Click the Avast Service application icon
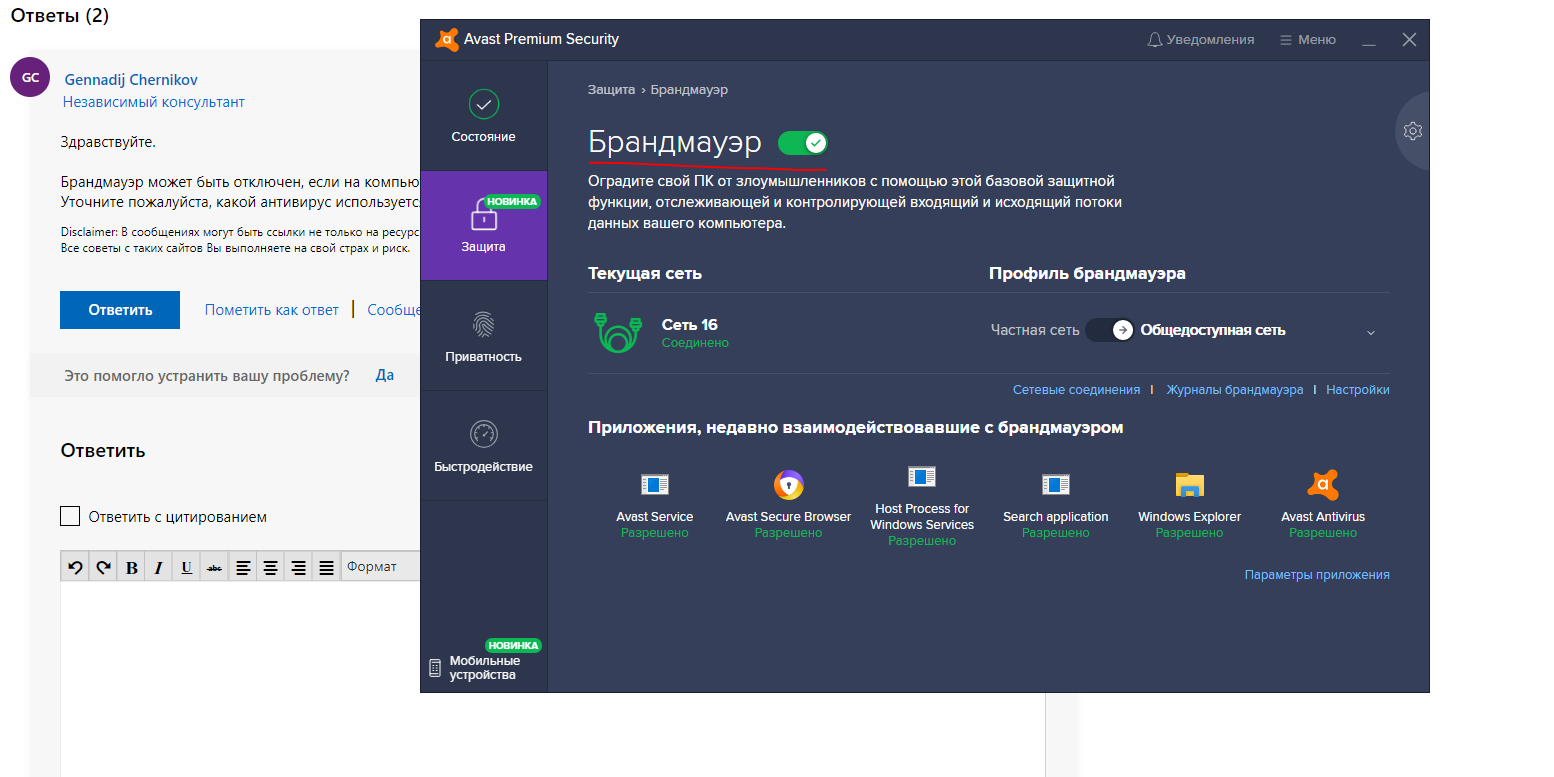 (x=655, y=485)
